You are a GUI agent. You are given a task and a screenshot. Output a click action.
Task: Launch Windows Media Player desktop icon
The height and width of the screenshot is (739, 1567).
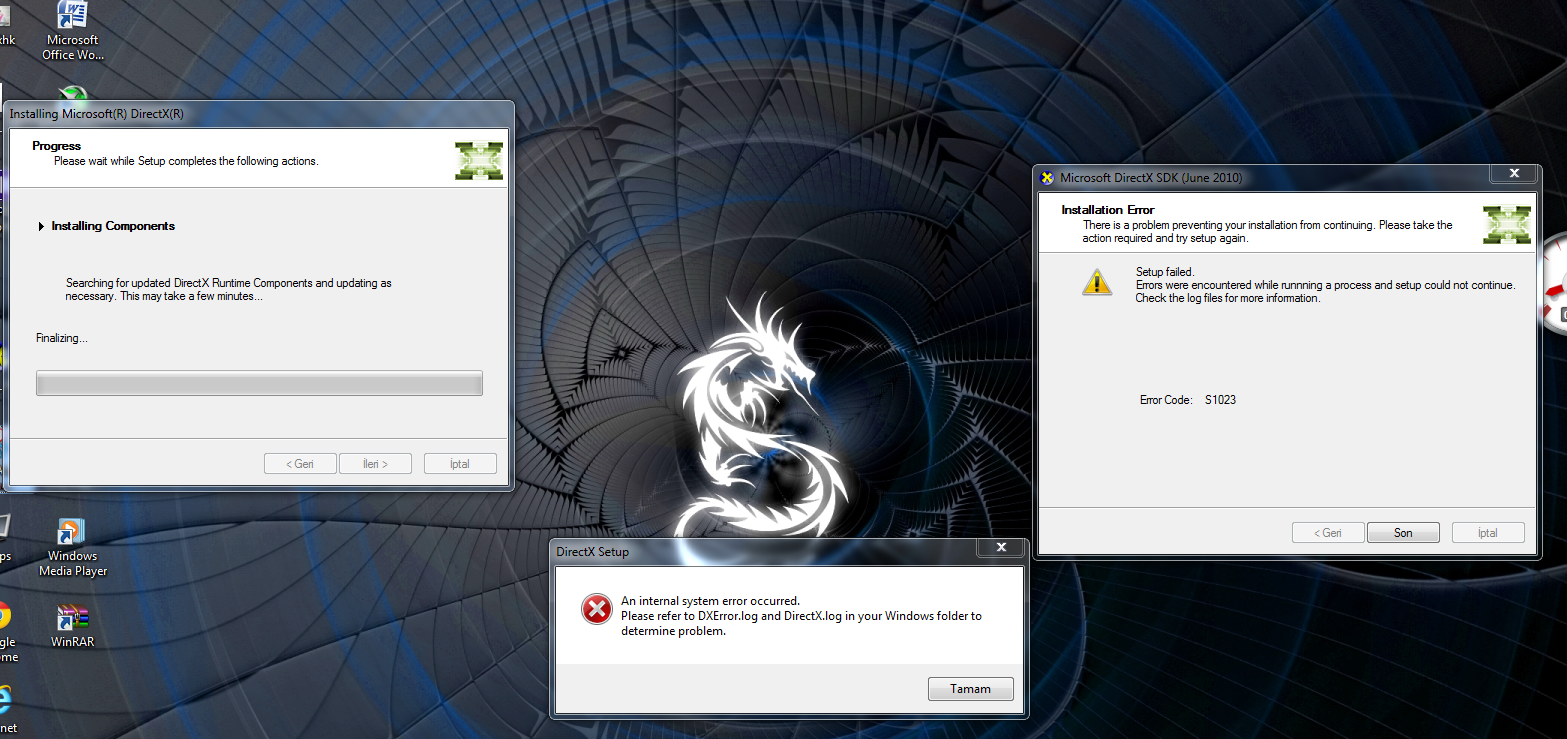(73, 548)
